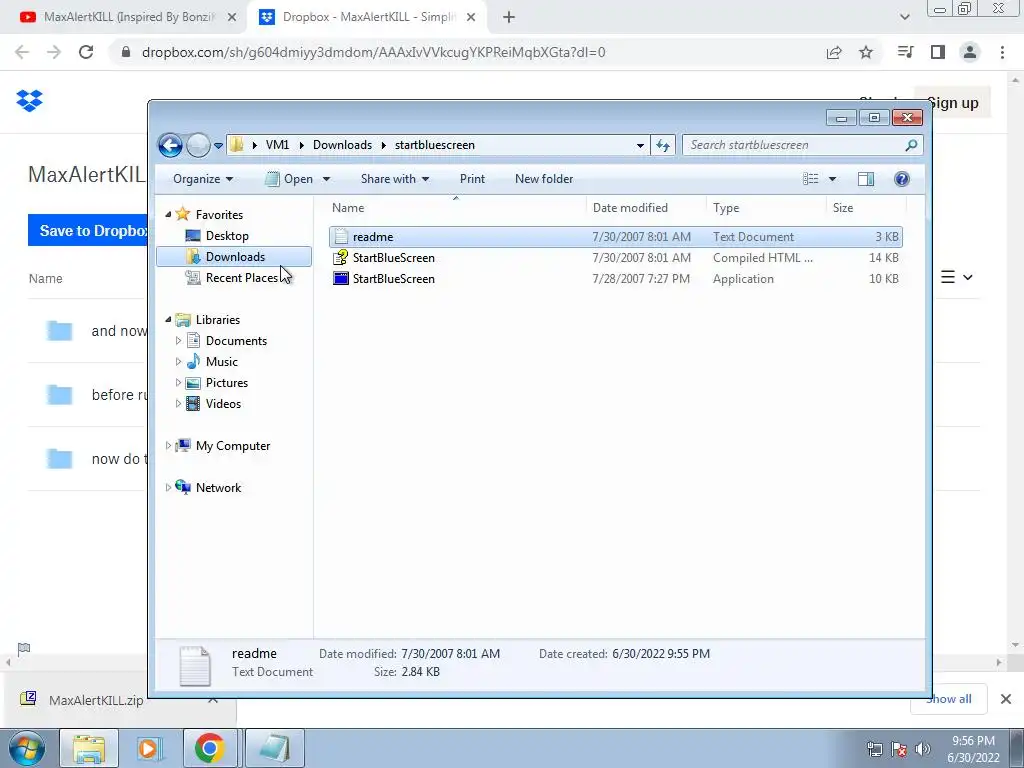Open the Share with menu
This screenshot has width=1024, height=768.
click(394, 179)
